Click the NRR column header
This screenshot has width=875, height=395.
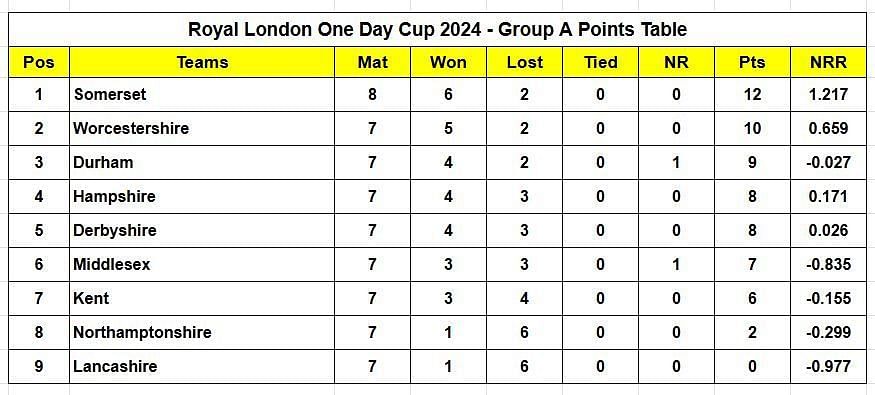[x=829, y=62]
